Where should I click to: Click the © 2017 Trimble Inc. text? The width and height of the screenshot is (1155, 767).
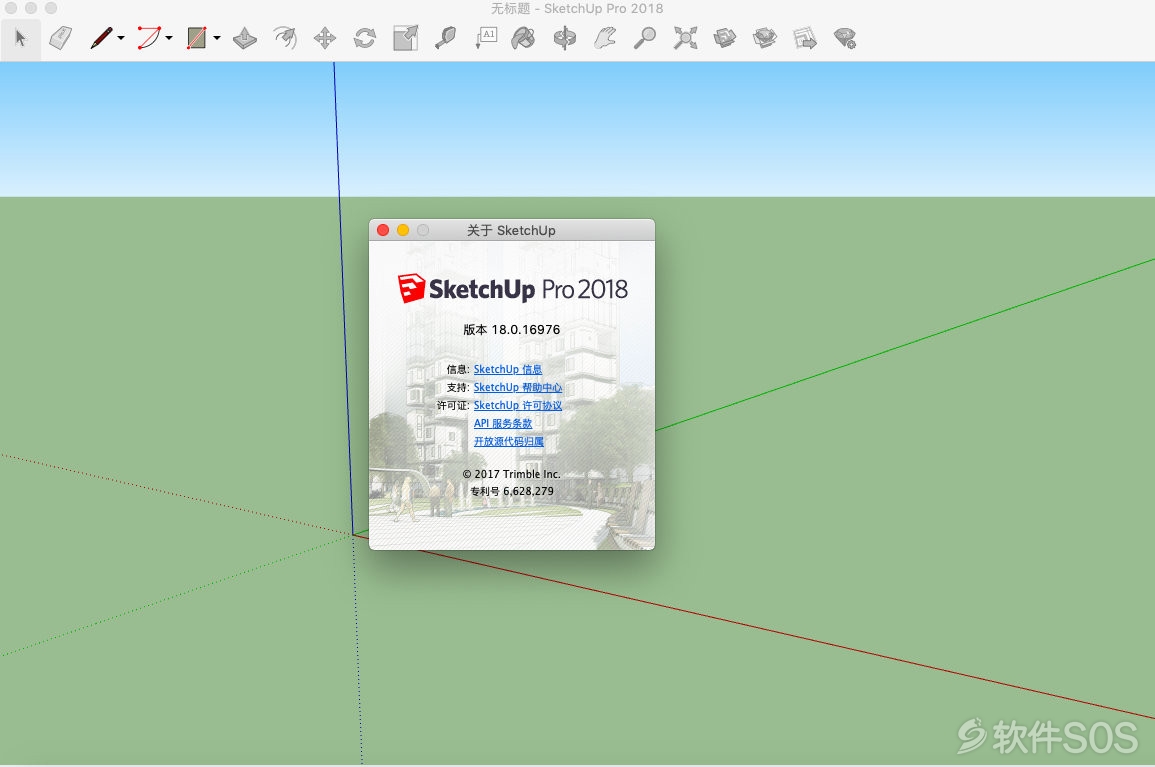512,474
